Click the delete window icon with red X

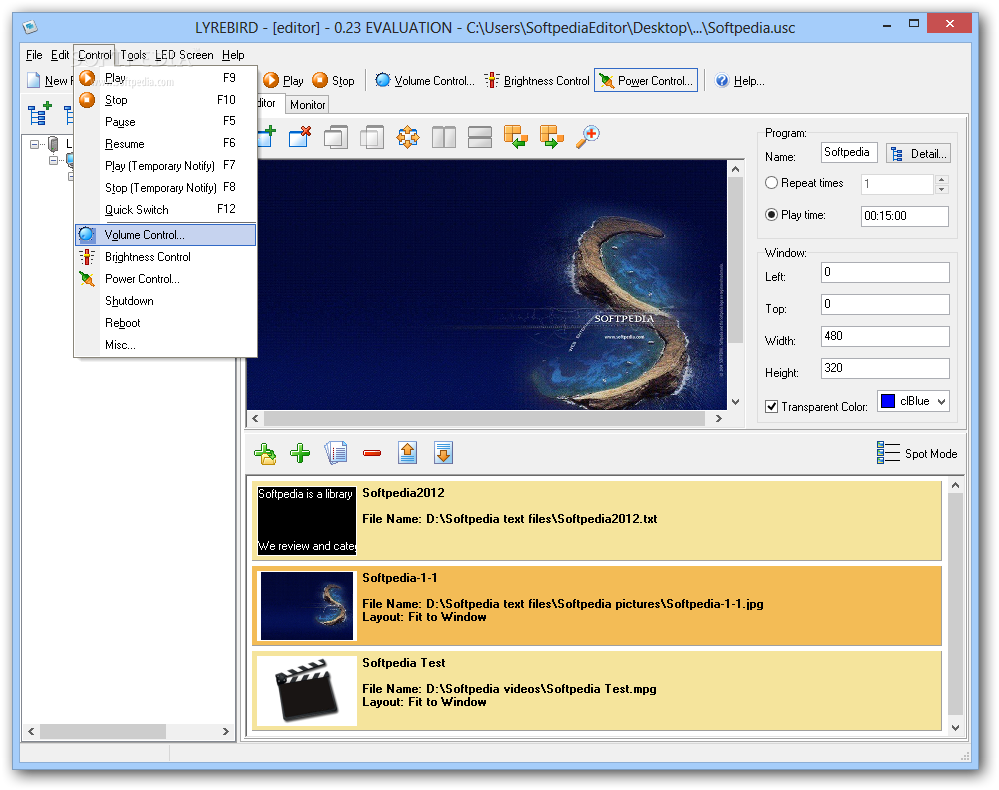coord(299,136)
